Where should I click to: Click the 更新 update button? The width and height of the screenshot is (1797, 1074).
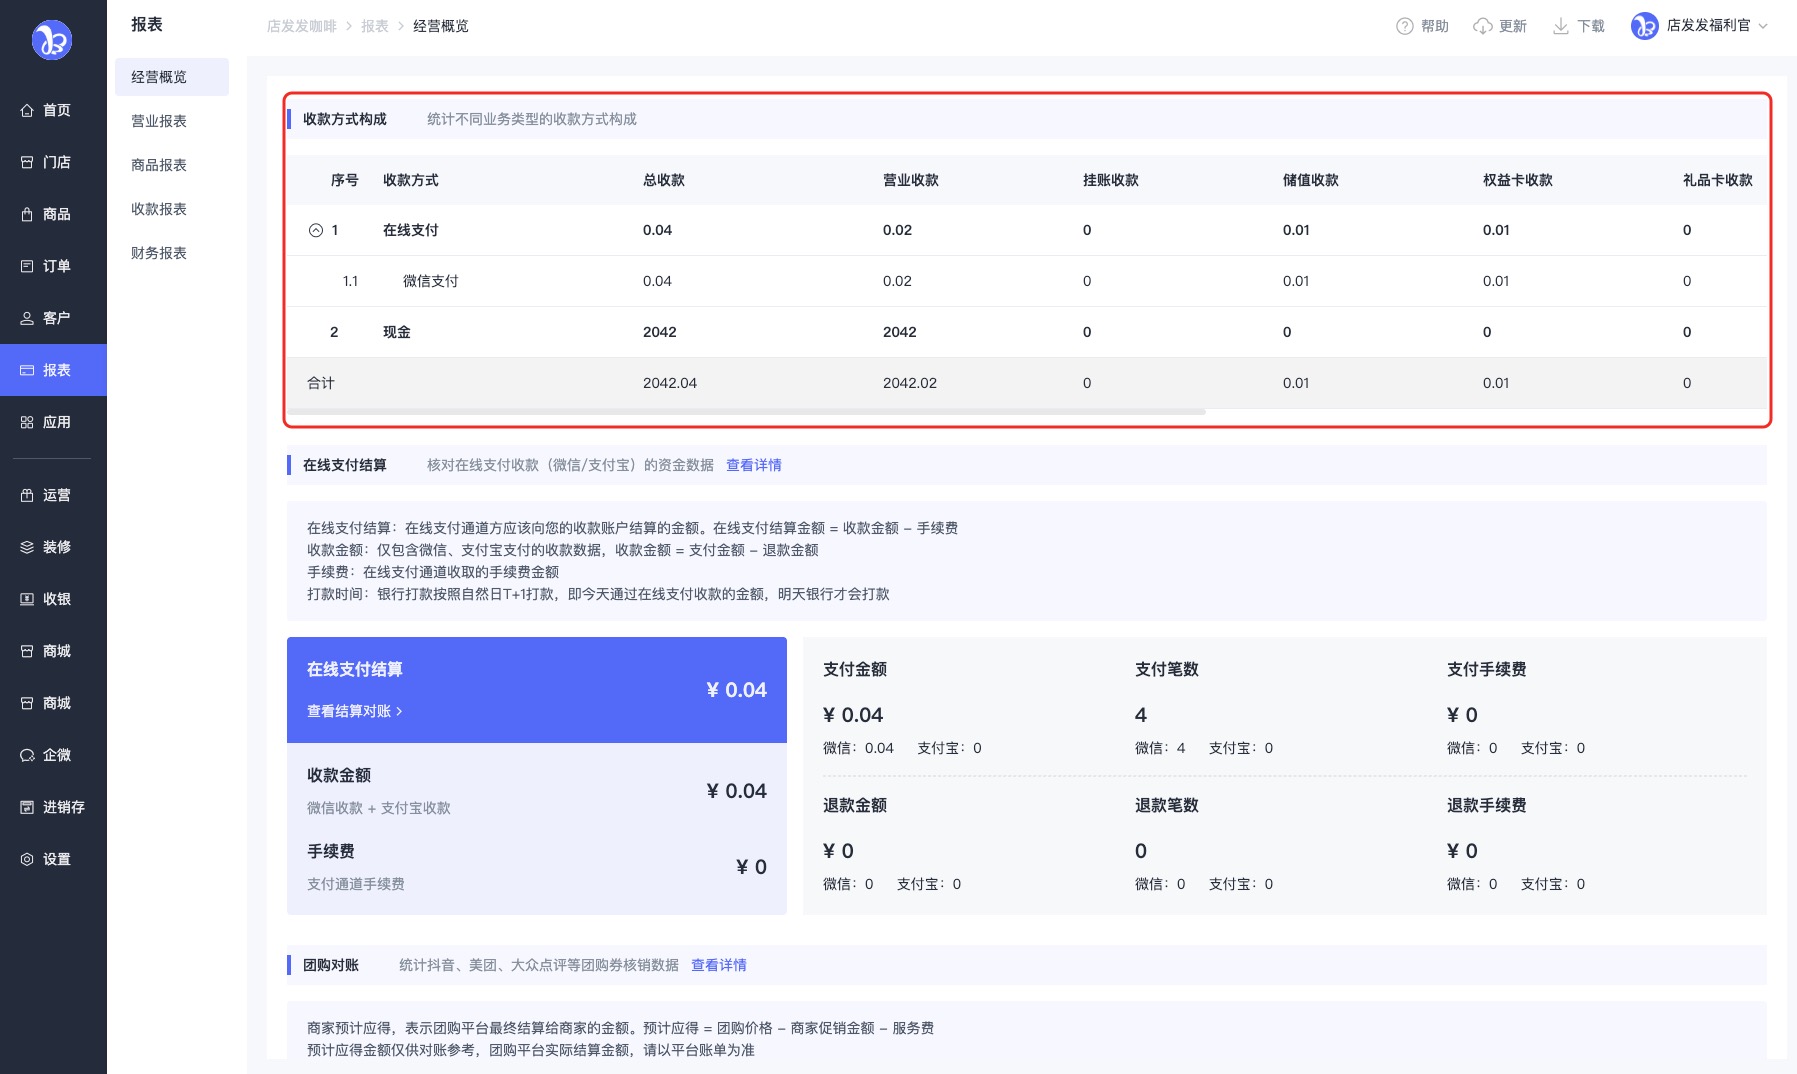click(x=1500, y=26)
